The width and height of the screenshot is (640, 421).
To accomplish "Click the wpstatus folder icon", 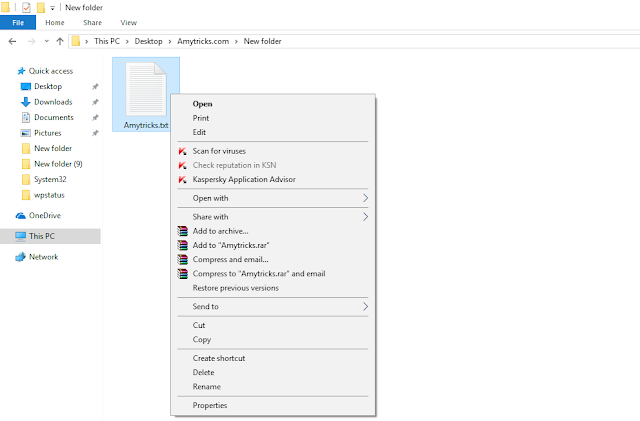I will [26, 195].
